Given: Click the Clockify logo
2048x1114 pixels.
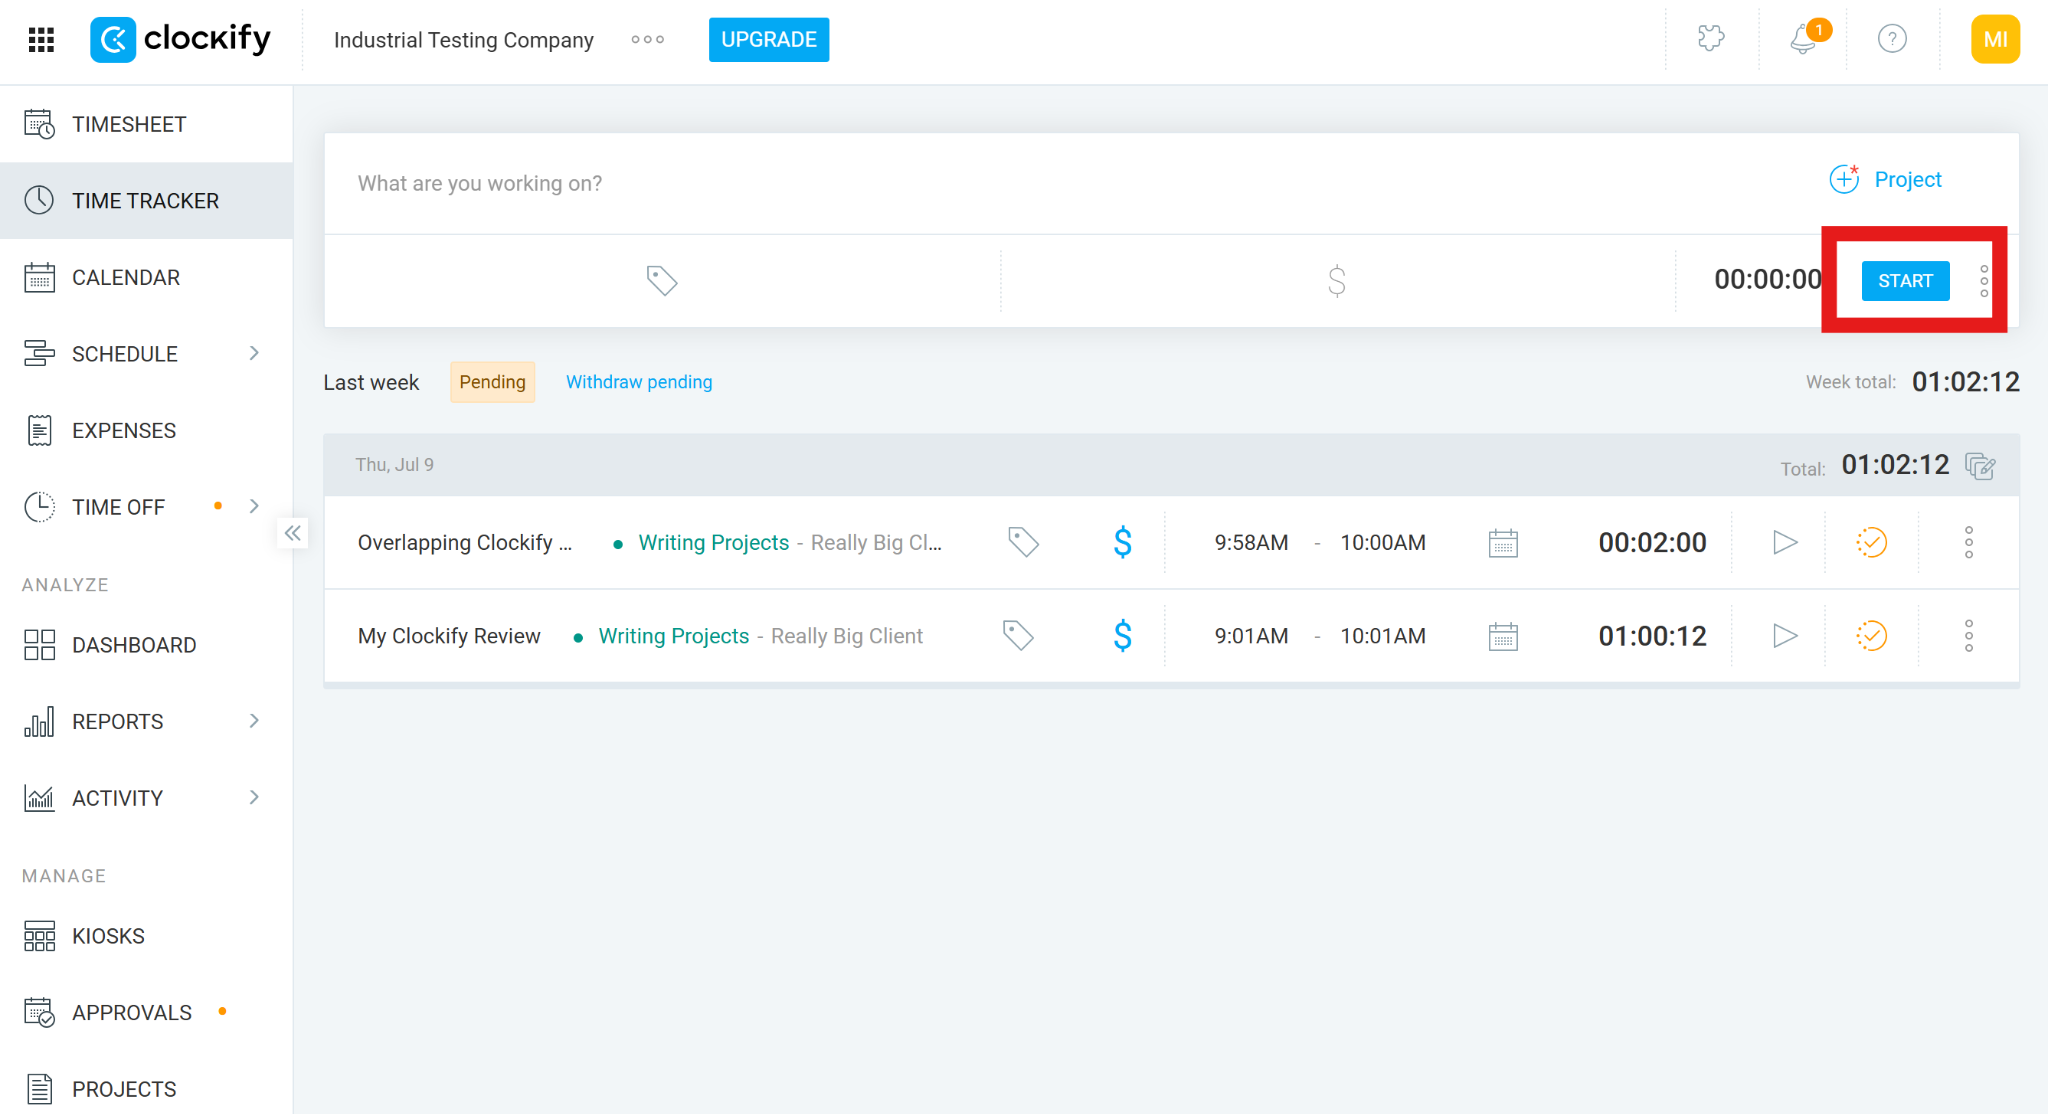Looking at the screenshot, I should [x=181, y=40].
